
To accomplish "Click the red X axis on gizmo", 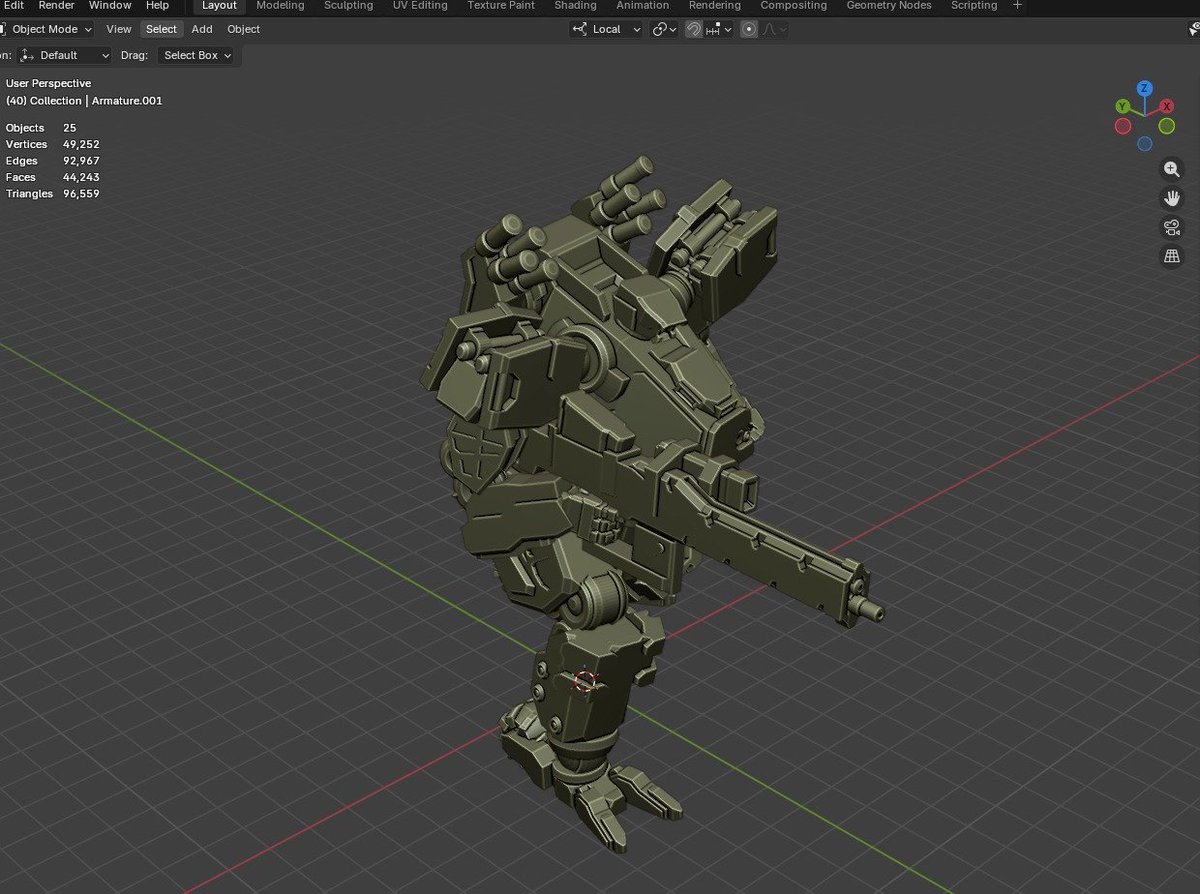I will point(1166,106).
